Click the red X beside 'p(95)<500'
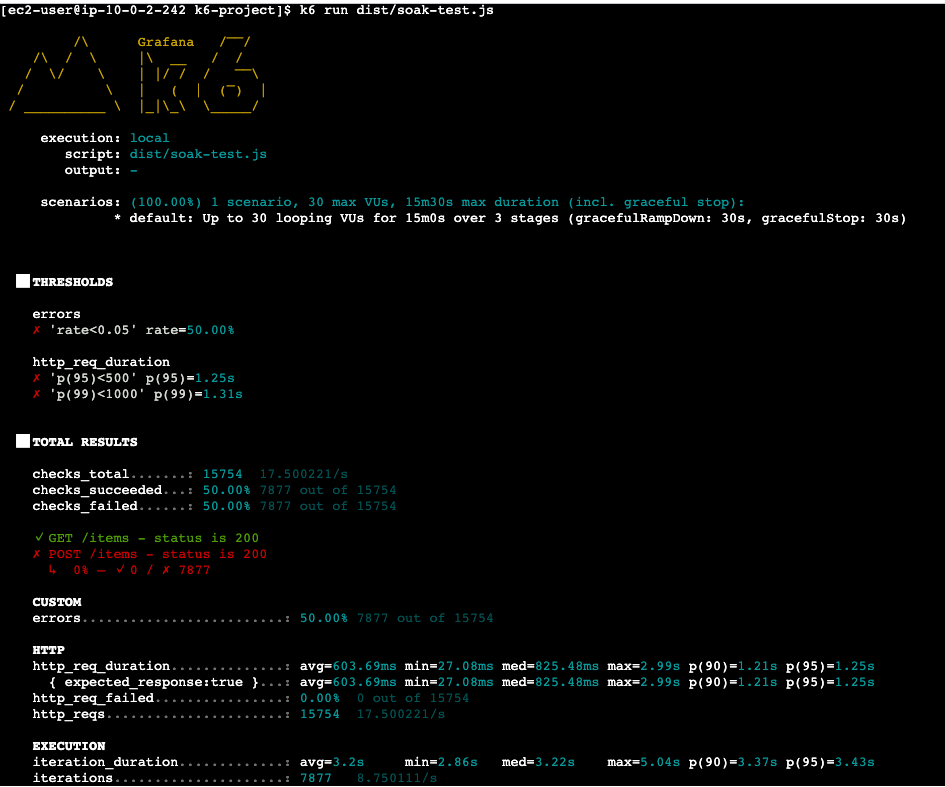Image resolution: width=945 pixels, height=787 pixels. point(37,378)
